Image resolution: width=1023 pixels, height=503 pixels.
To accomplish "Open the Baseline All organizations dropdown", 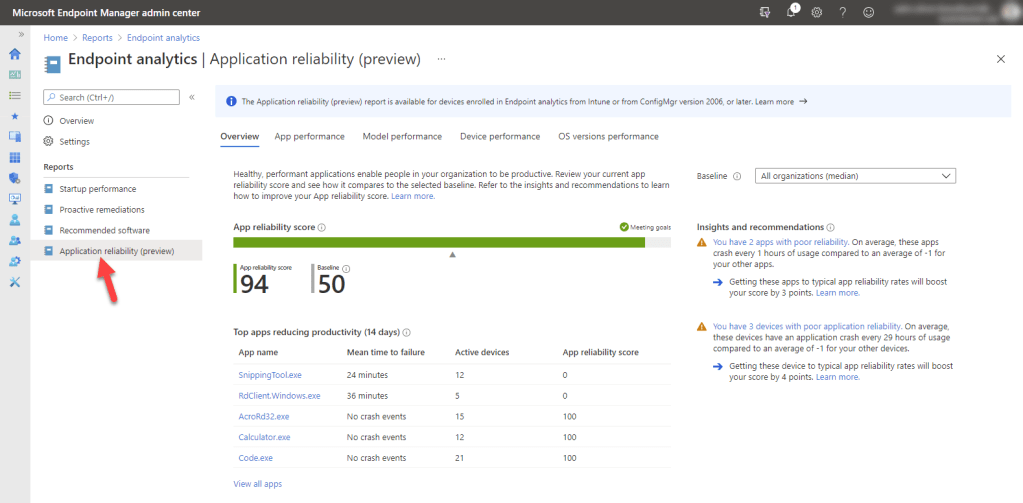I will click(855, 176).
